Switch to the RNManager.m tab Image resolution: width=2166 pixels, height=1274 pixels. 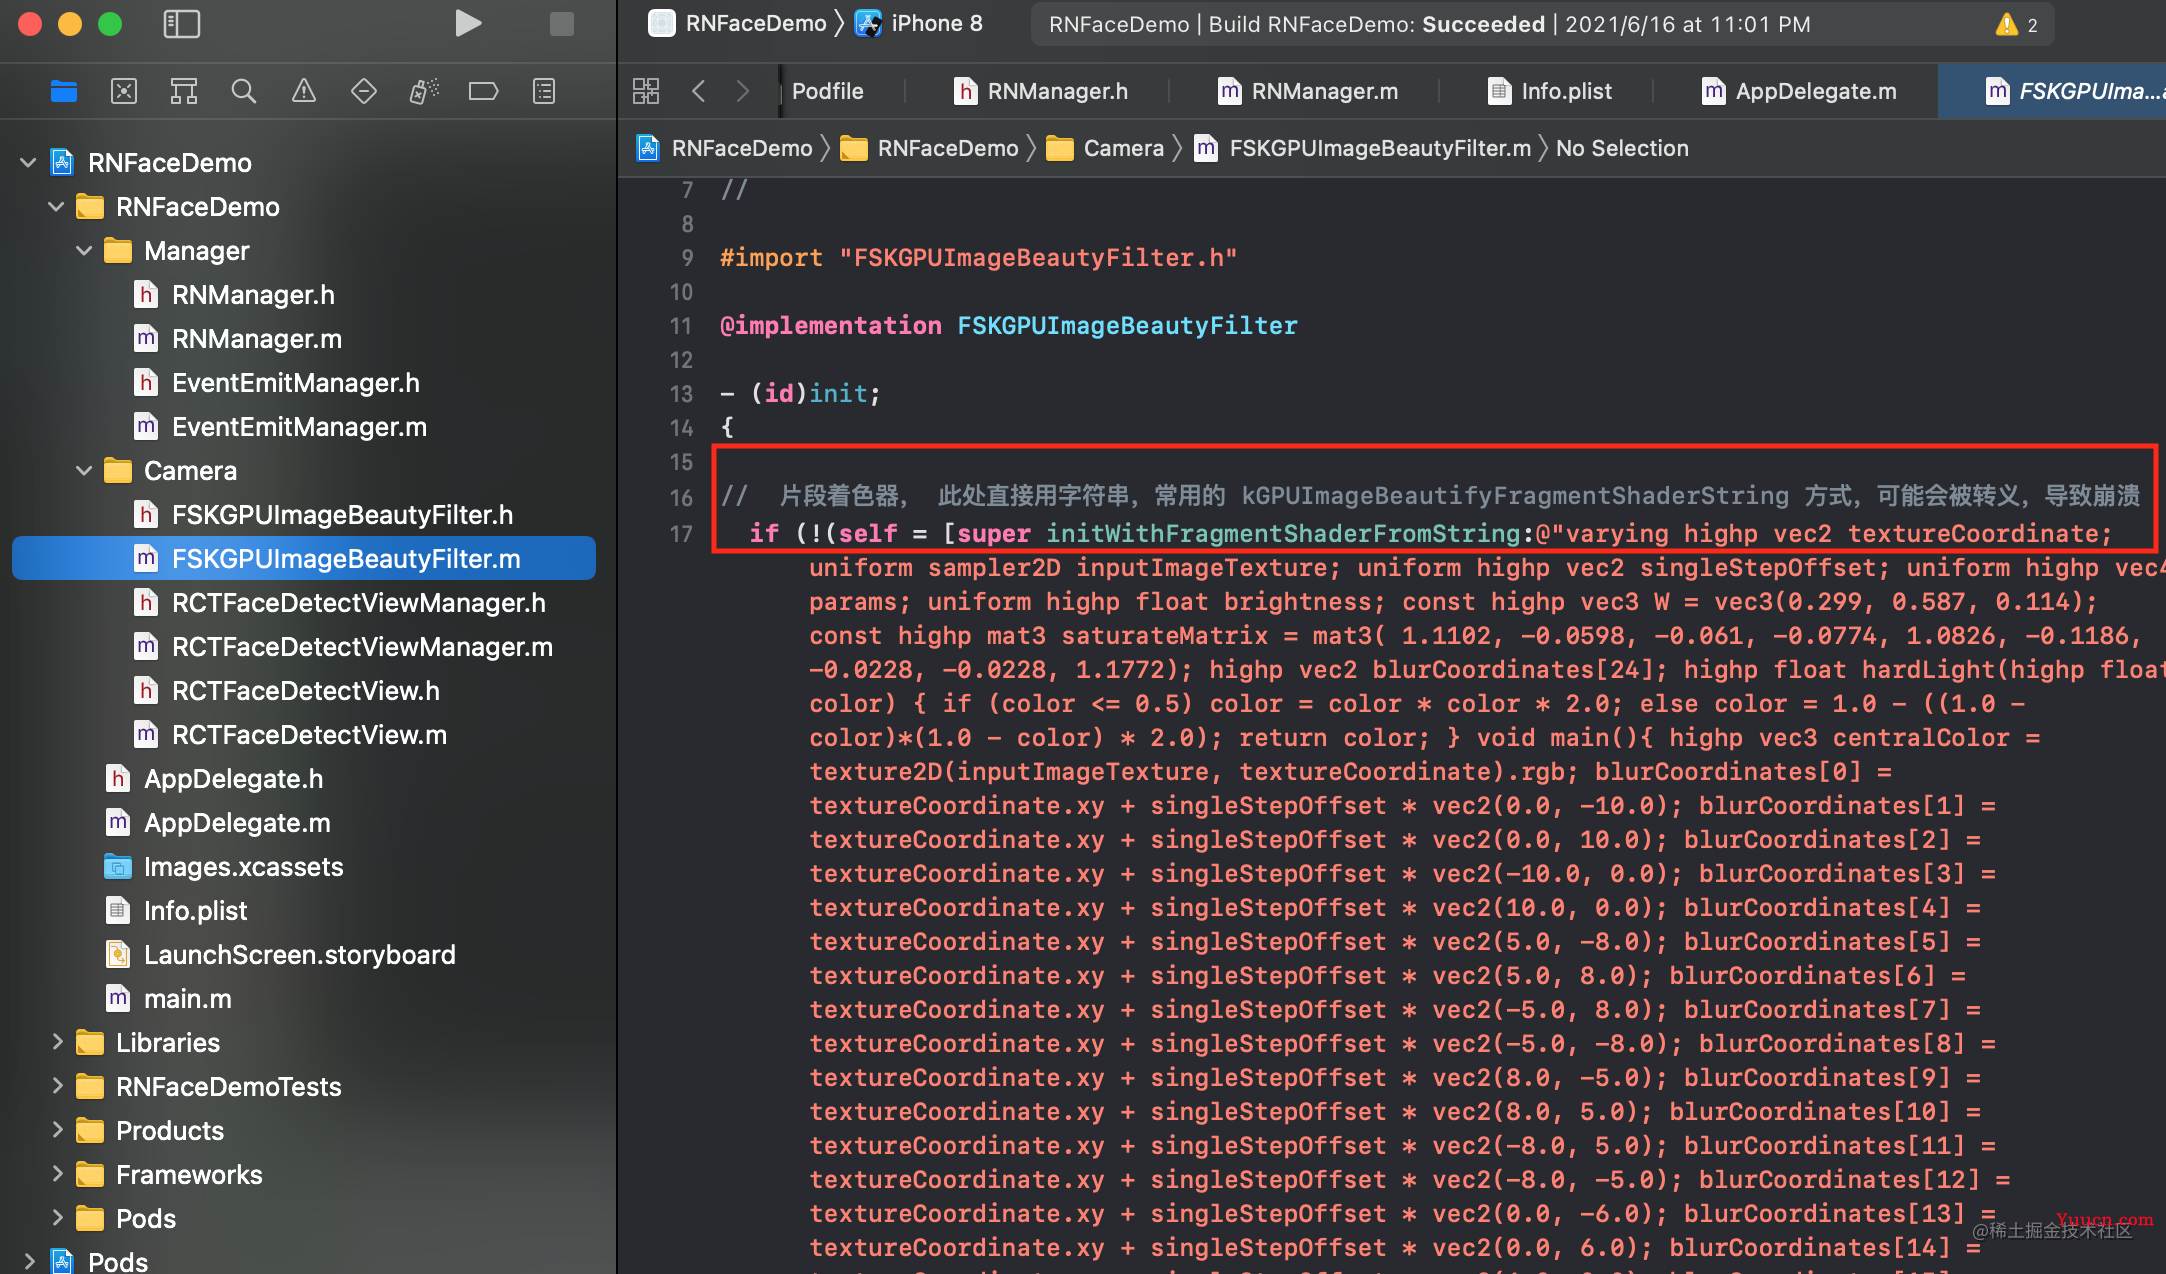[1308, 91]
